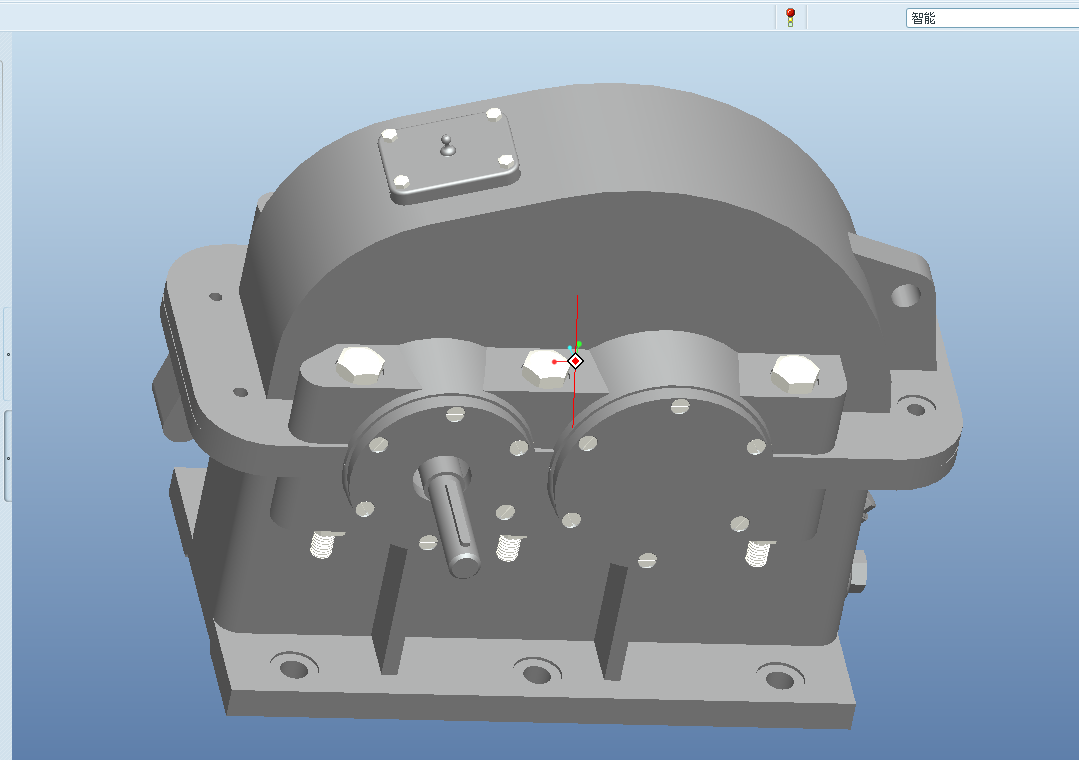The width and height of the screenshot is (1079, 760).
Task: Open the 智能 selection filter dropdown
Action: pos(992,19)
